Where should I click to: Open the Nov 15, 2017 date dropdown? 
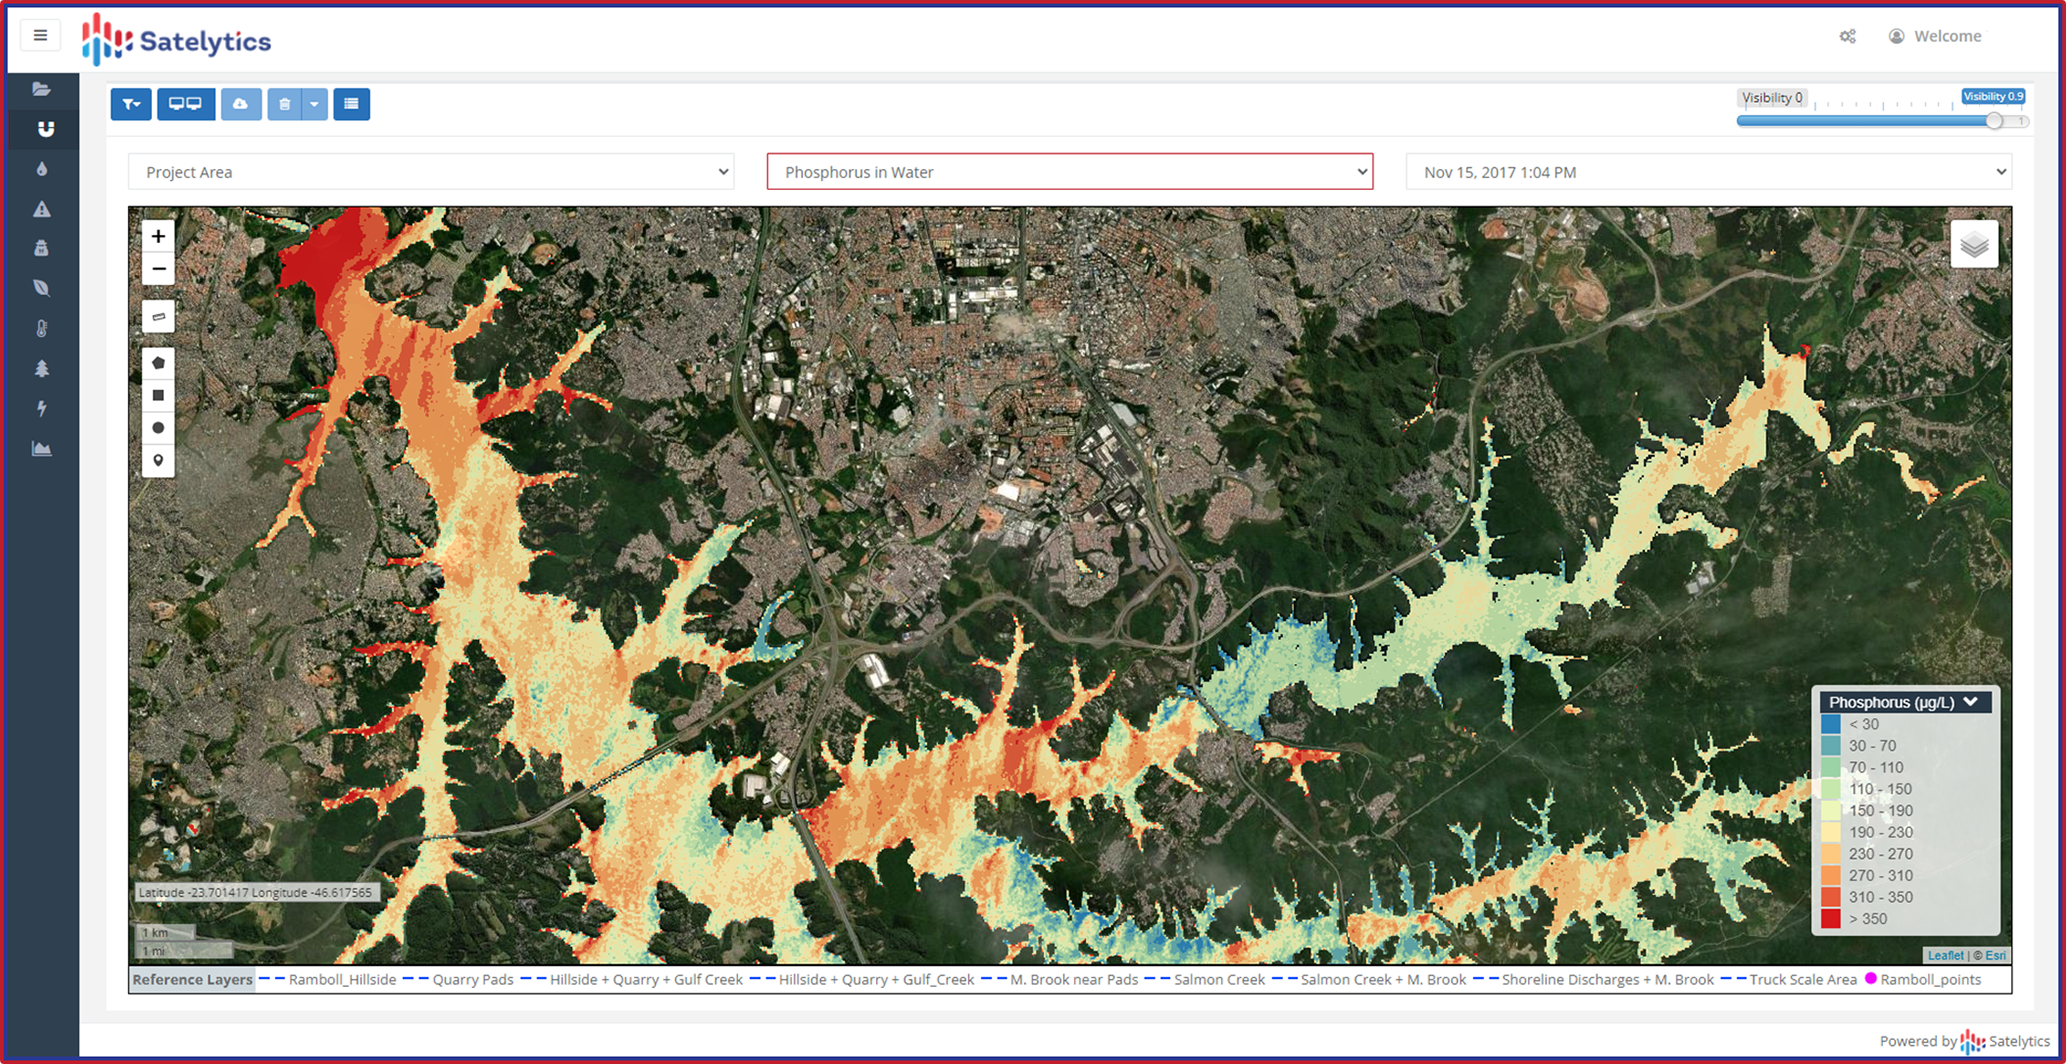point(1708,172)
